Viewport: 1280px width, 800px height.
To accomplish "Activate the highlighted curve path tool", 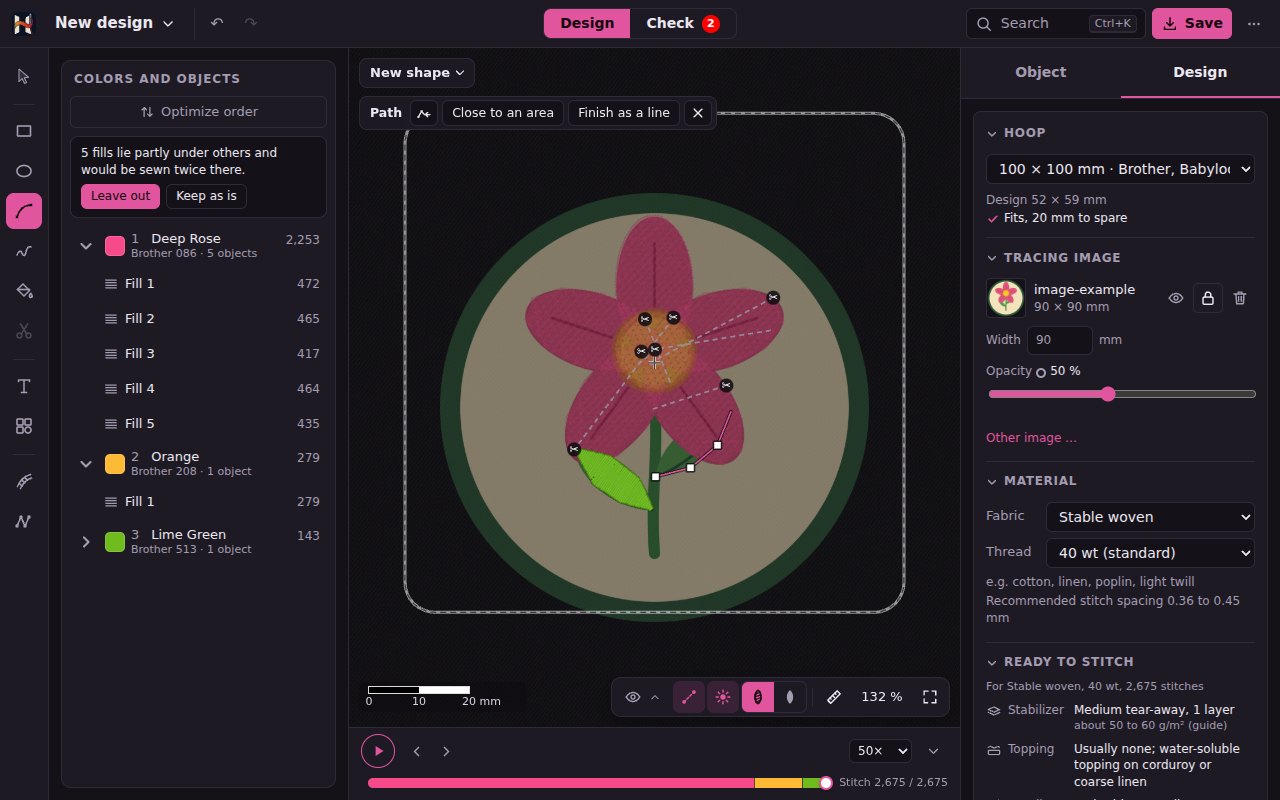I will pos(24,211).
